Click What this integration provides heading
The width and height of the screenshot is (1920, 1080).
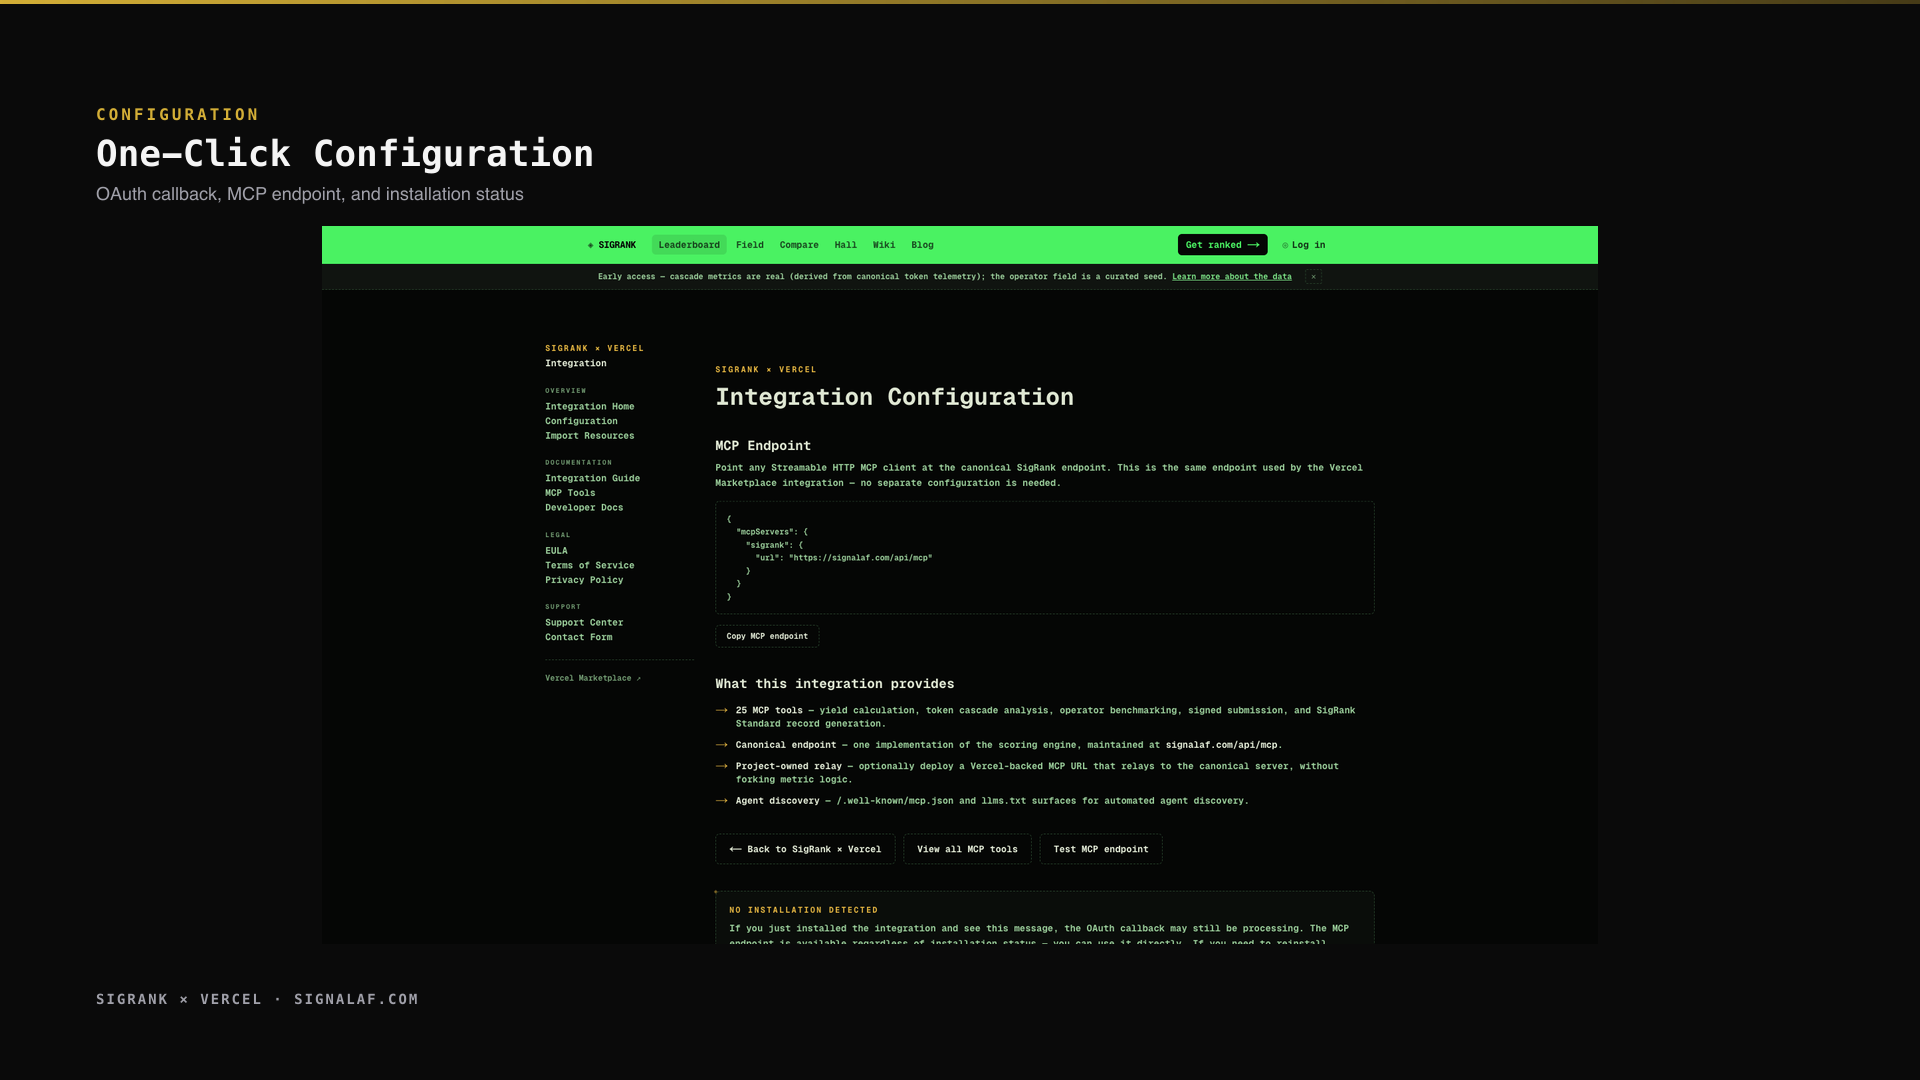click(x=834, y=684)
